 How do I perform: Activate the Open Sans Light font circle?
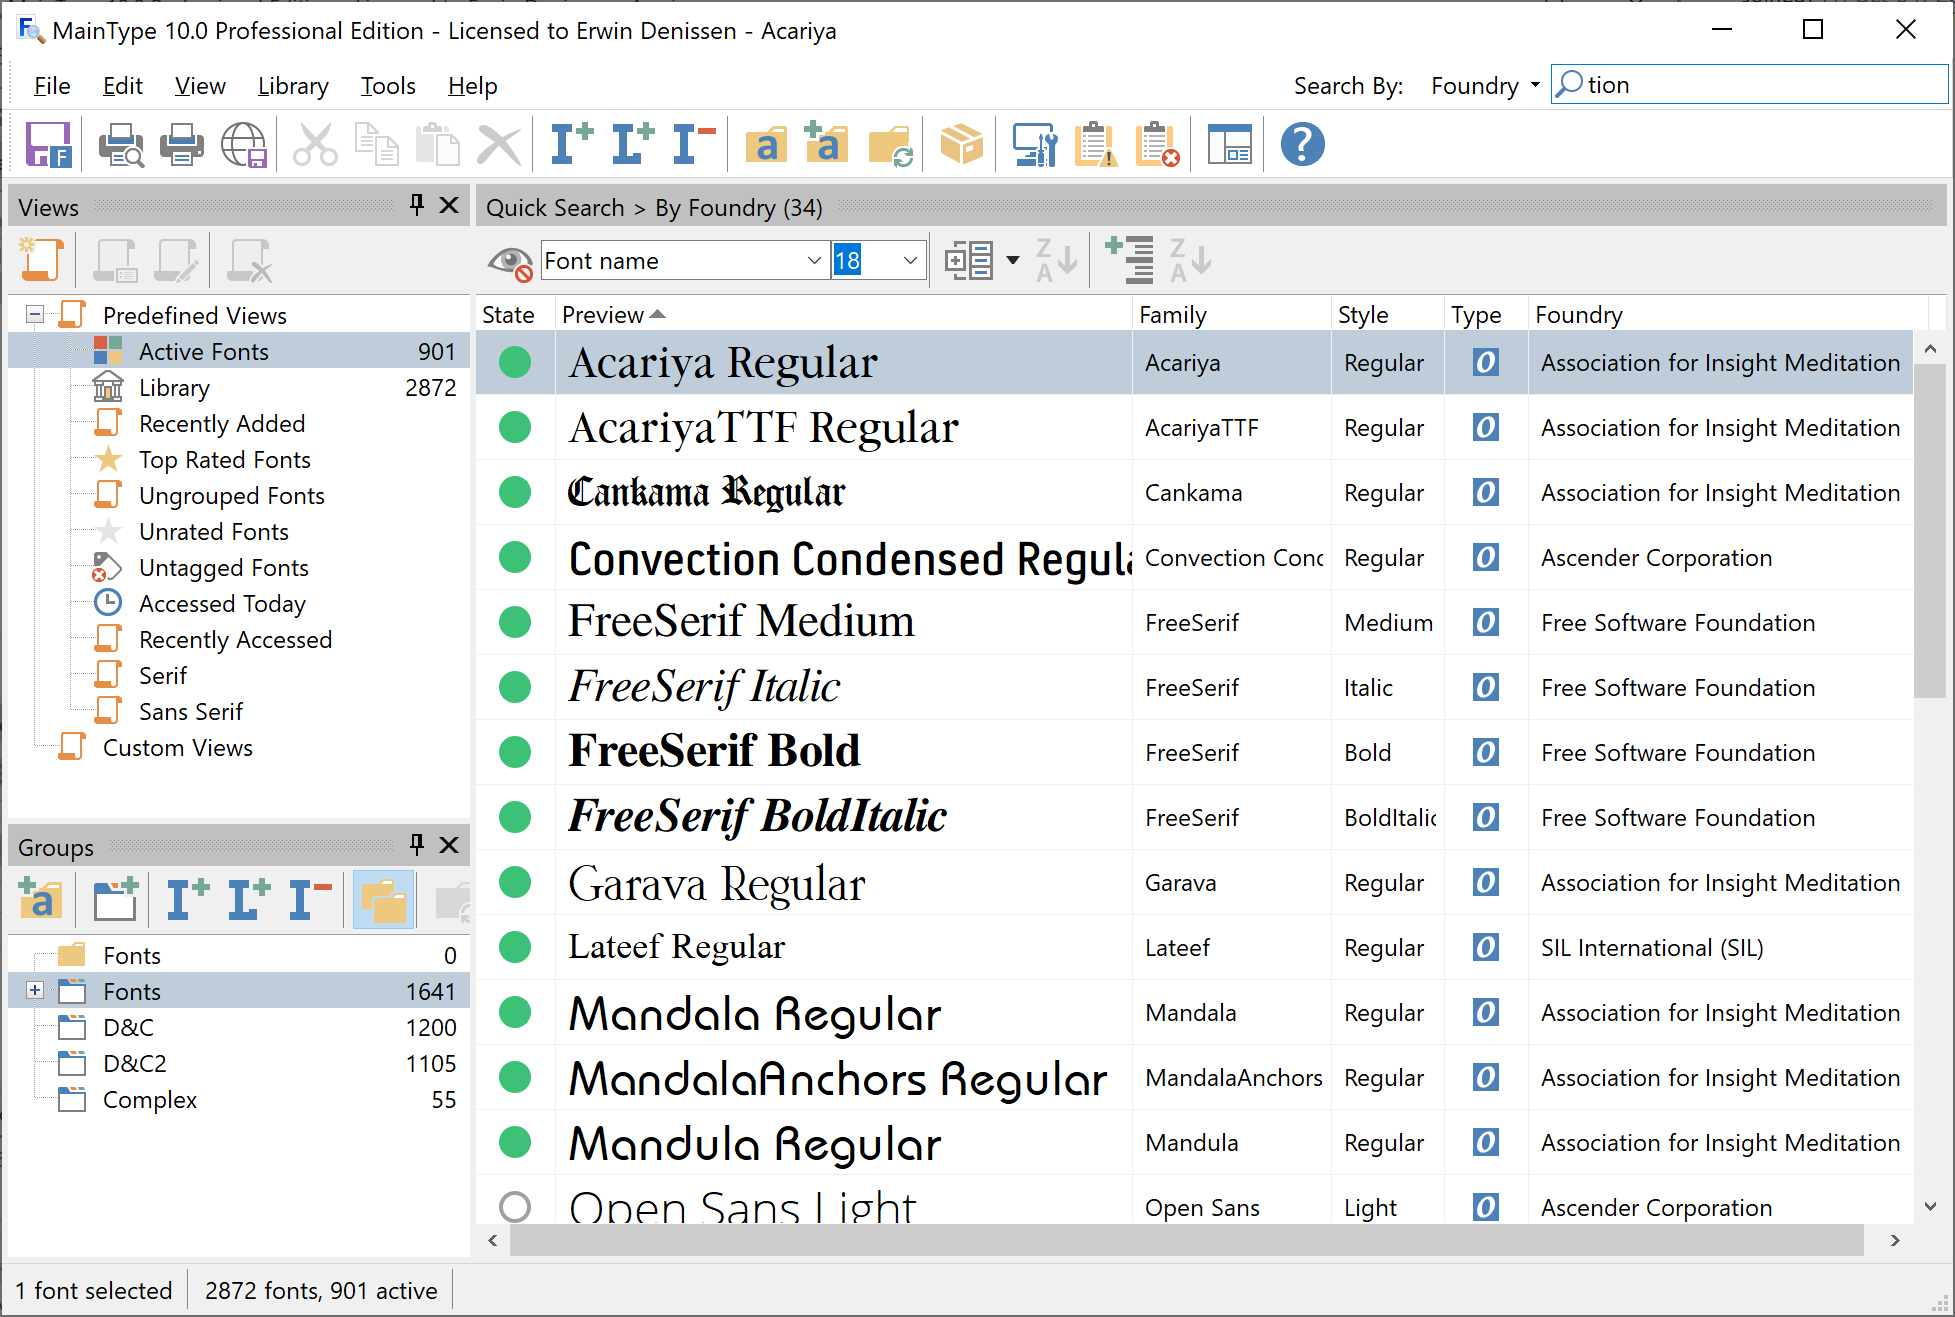(x=515, y=1207)
